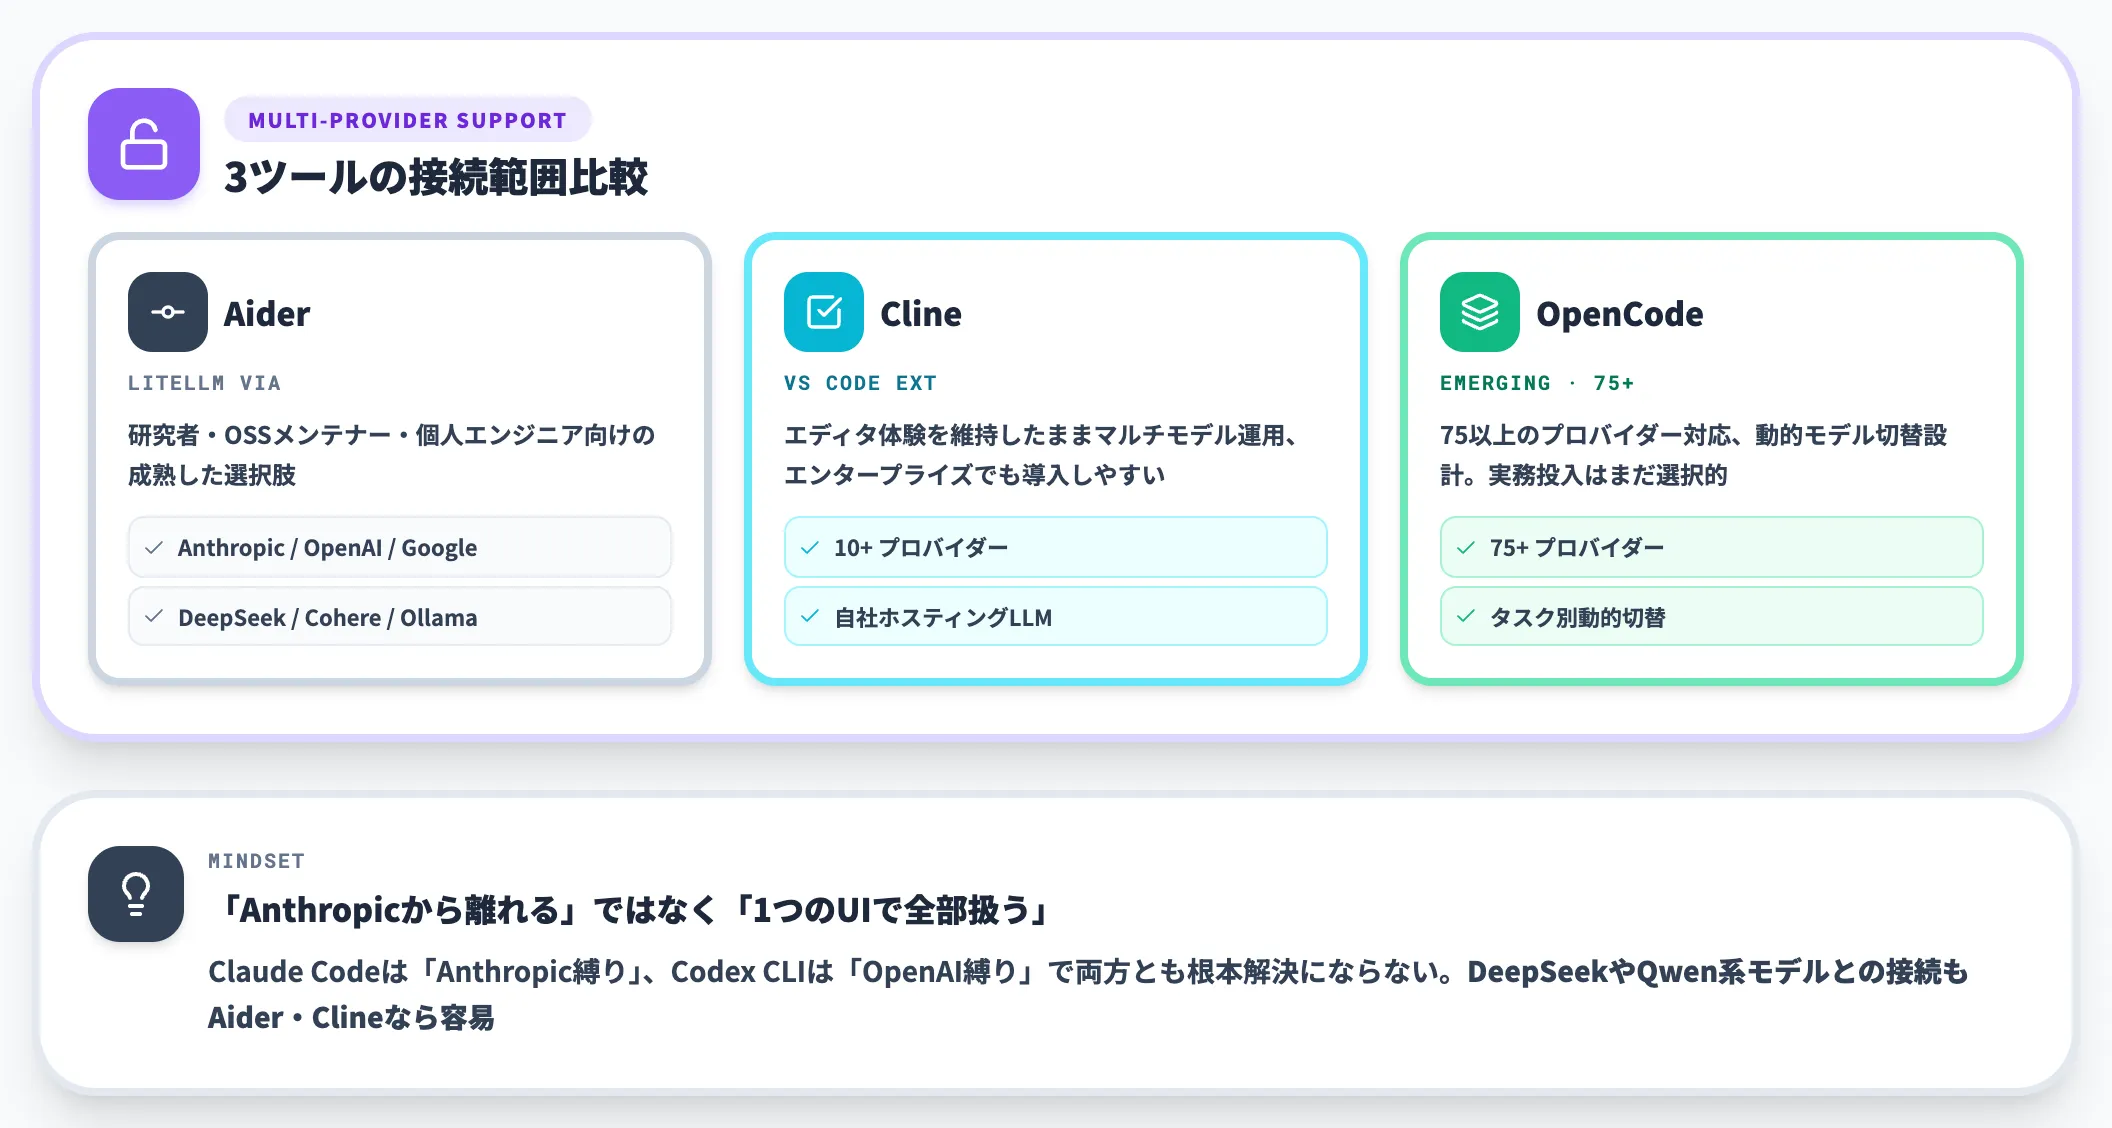The width and height of the screenshot is (2112, 1128).
Task: Click Aider description 研究者・OSSメンテナー
Action: (392, 455)
